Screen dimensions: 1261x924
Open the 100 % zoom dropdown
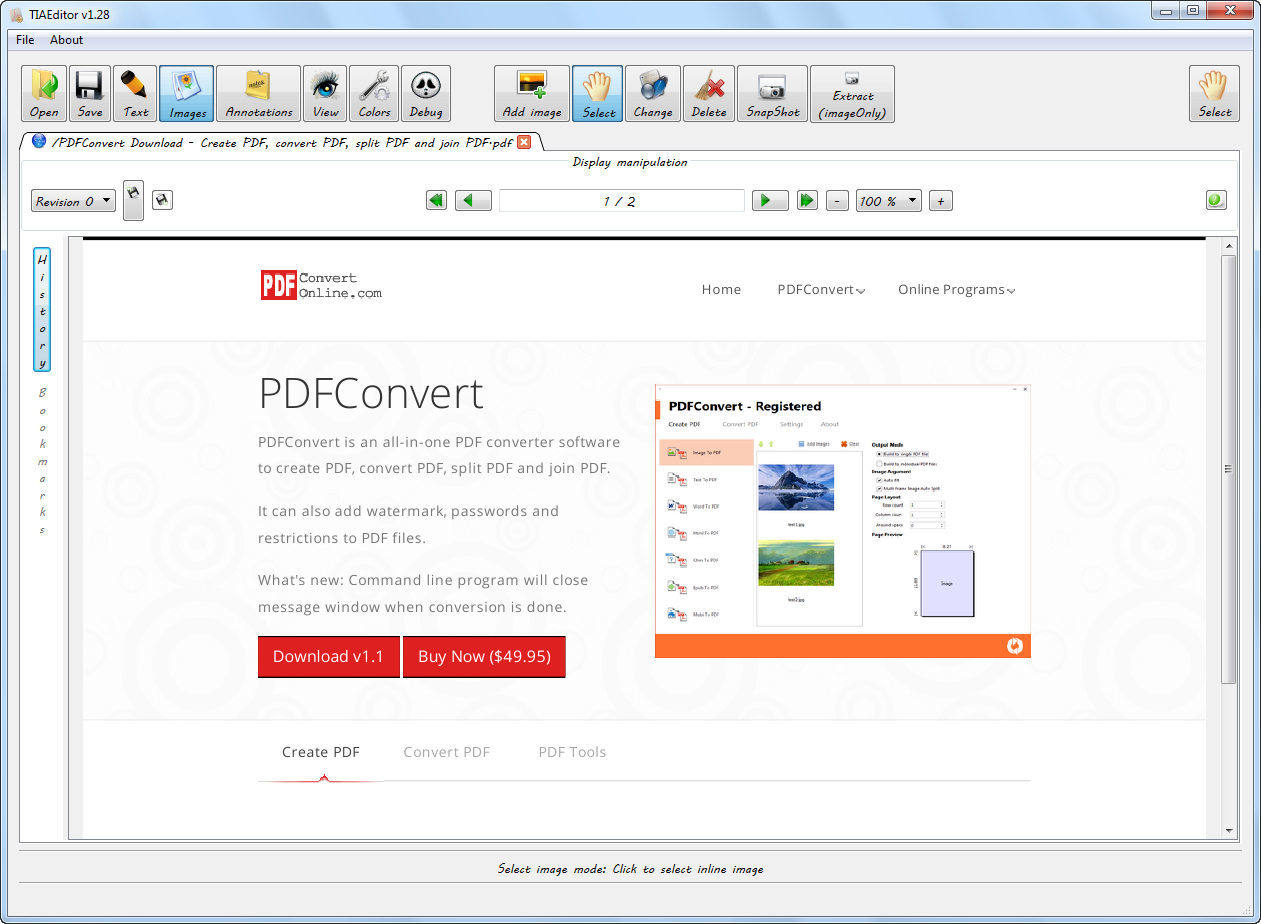point(889,201)
